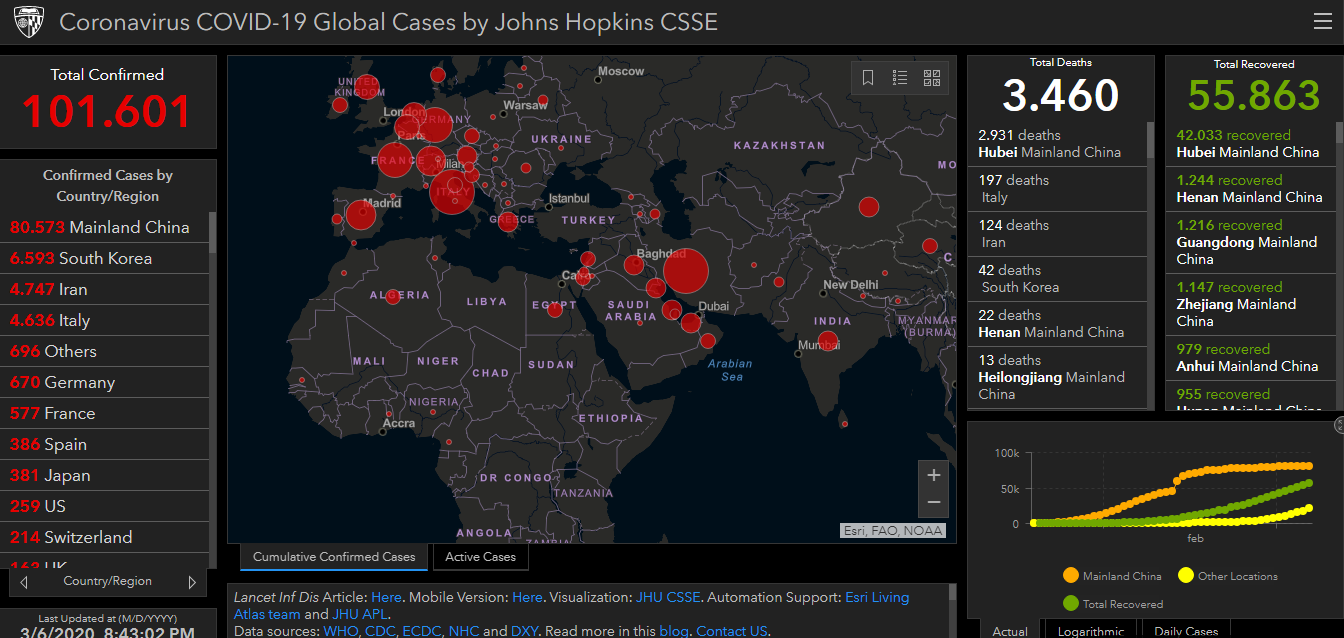Image resolution: width=1344 pixels, height=638 pixels.
Task: Select Iran with 4.747 cases
Action: [104, 289]
